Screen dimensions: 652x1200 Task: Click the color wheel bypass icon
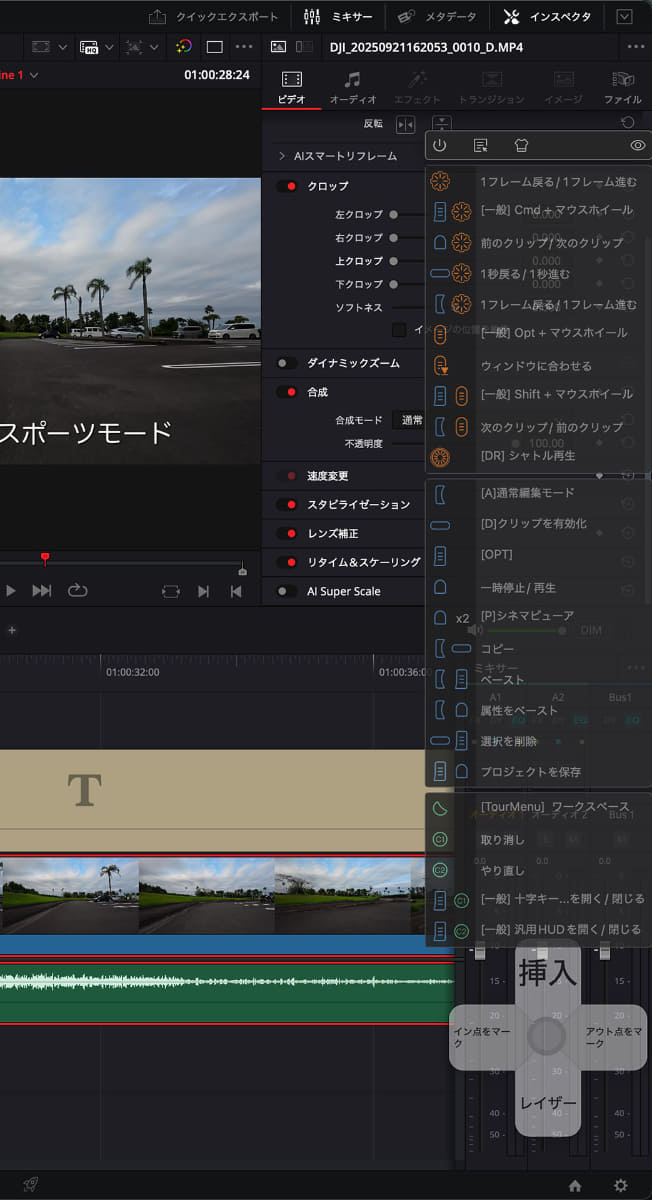183,47
